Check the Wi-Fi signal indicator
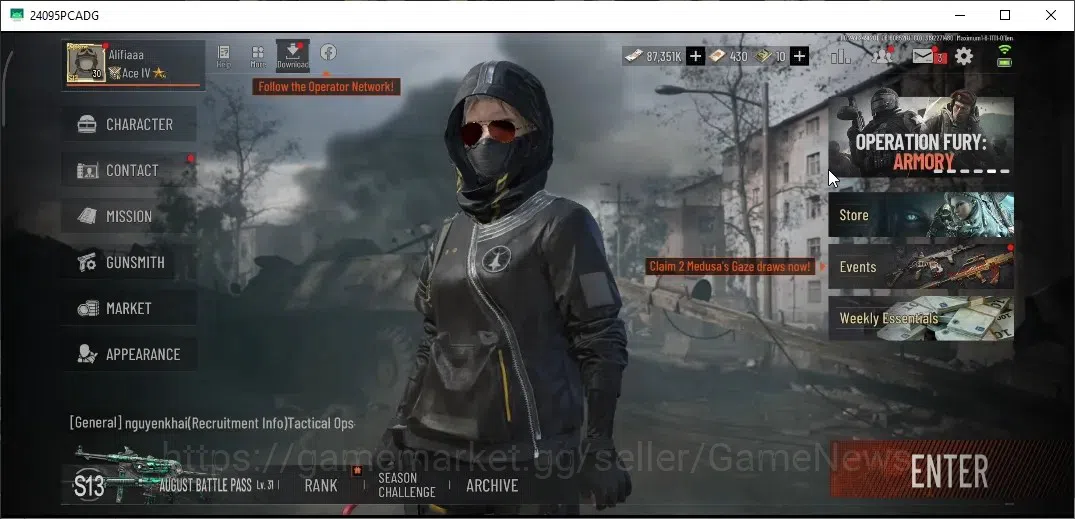 (x=1005, y=49)
